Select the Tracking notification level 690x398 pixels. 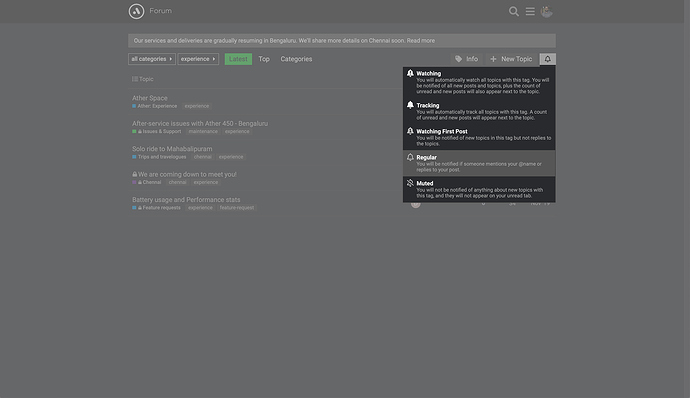[x=479, y=111]
